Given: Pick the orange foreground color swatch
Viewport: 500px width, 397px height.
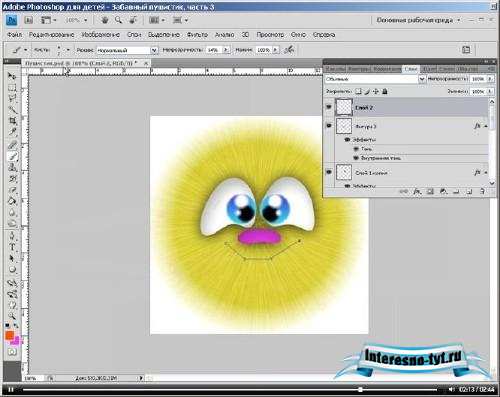Looking at the screenshot, I should pos(9,335).
